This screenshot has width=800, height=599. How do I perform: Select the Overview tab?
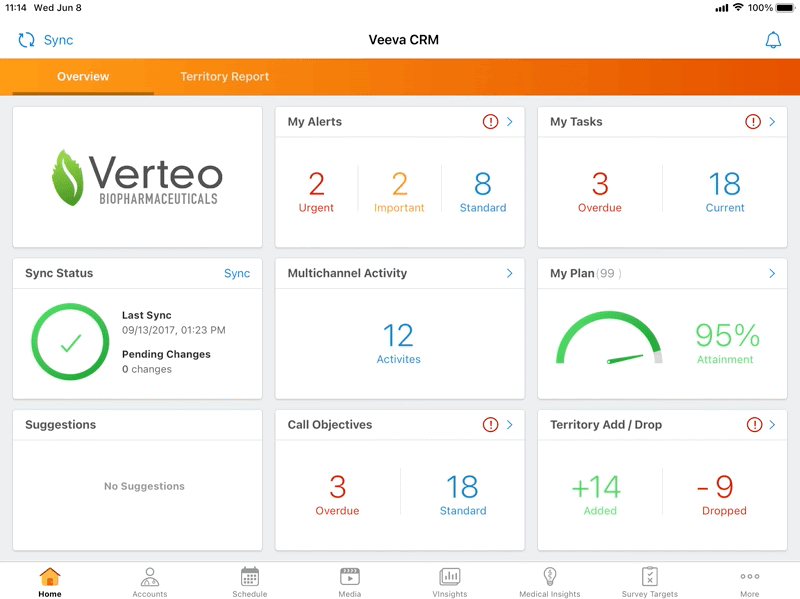[x=83, y=77]
